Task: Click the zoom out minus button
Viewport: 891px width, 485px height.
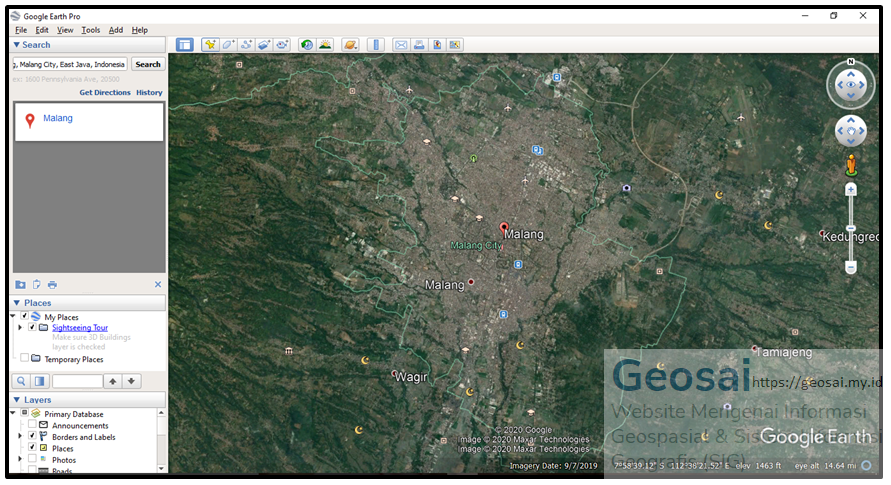Action: (851, 267)
